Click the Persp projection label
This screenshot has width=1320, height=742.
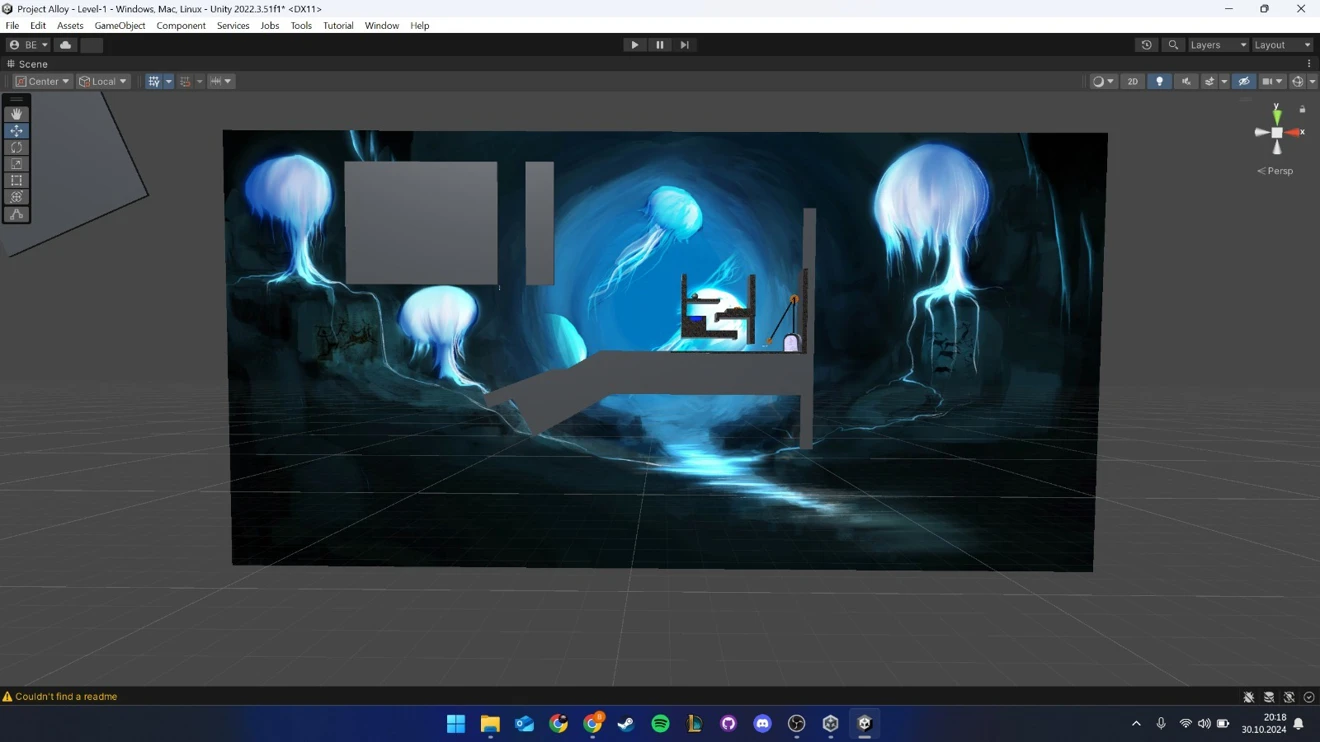click(x=1278, y=171)
